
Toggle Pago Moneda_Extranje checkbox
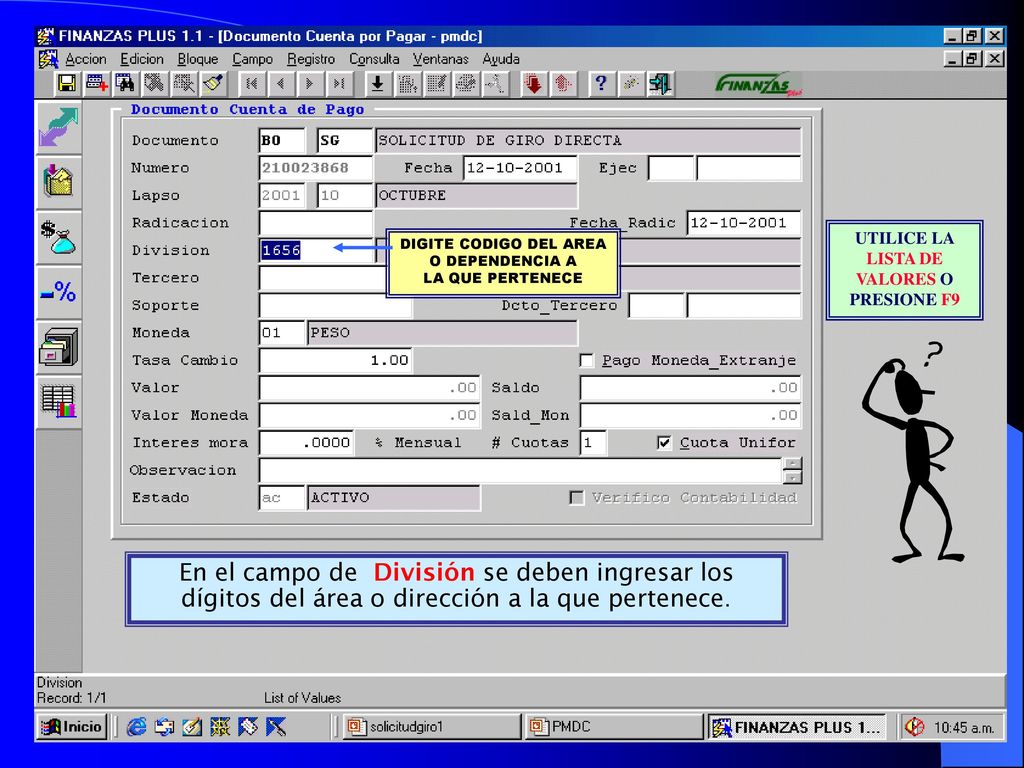click(x=586, y=360)
